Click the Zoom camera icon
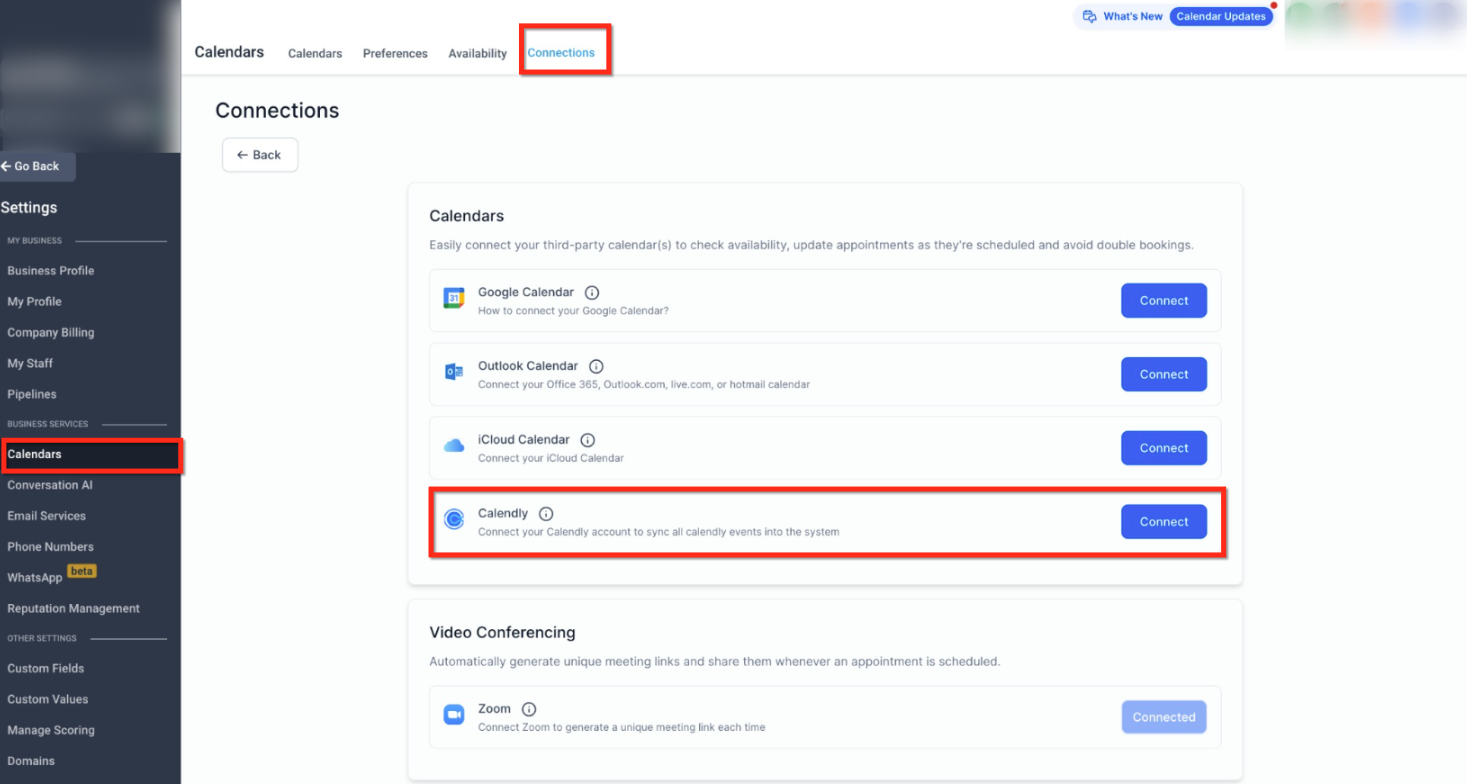Screen dimensions: 1467x784 coord(454,715)
